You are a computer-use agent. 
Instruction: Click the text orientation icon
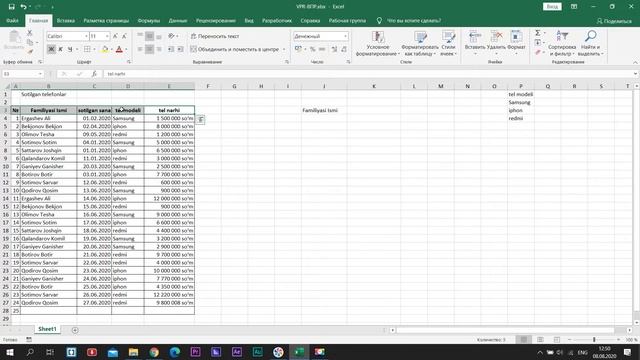[x=172, y=36]
